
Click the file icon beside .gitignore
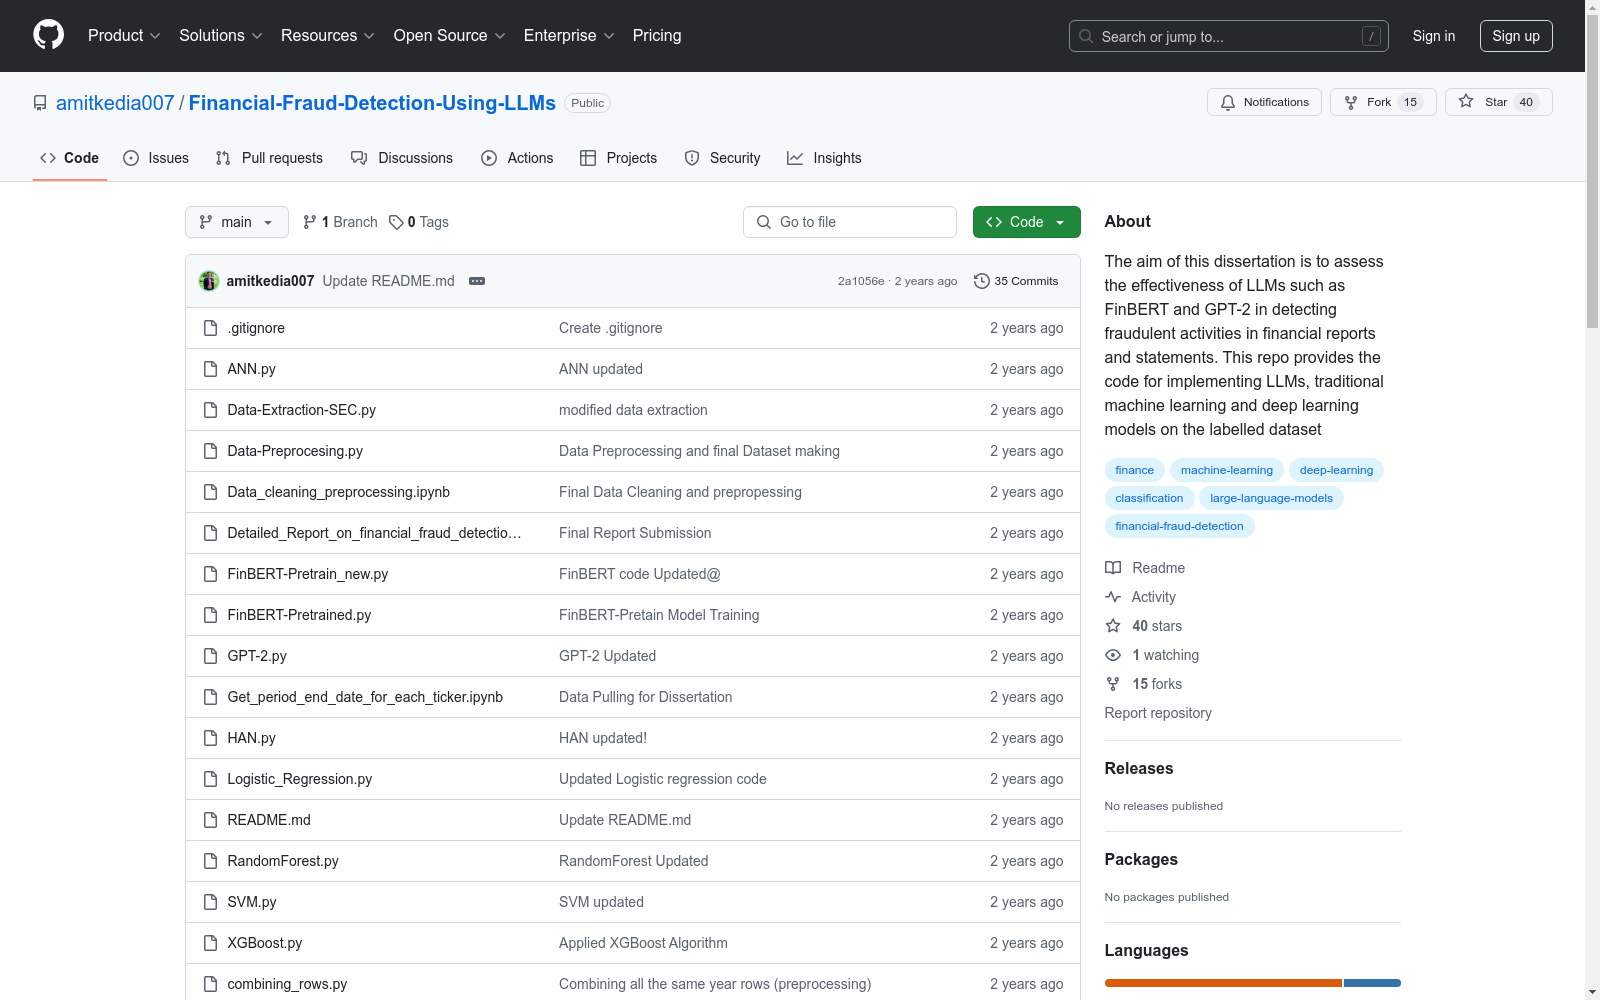(210, 328)
